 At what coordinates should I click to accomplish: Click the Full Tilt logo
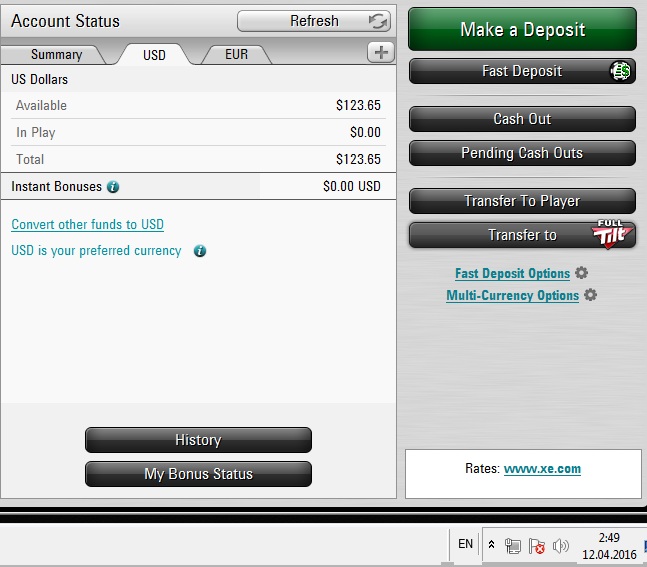[x=612, y=234]
